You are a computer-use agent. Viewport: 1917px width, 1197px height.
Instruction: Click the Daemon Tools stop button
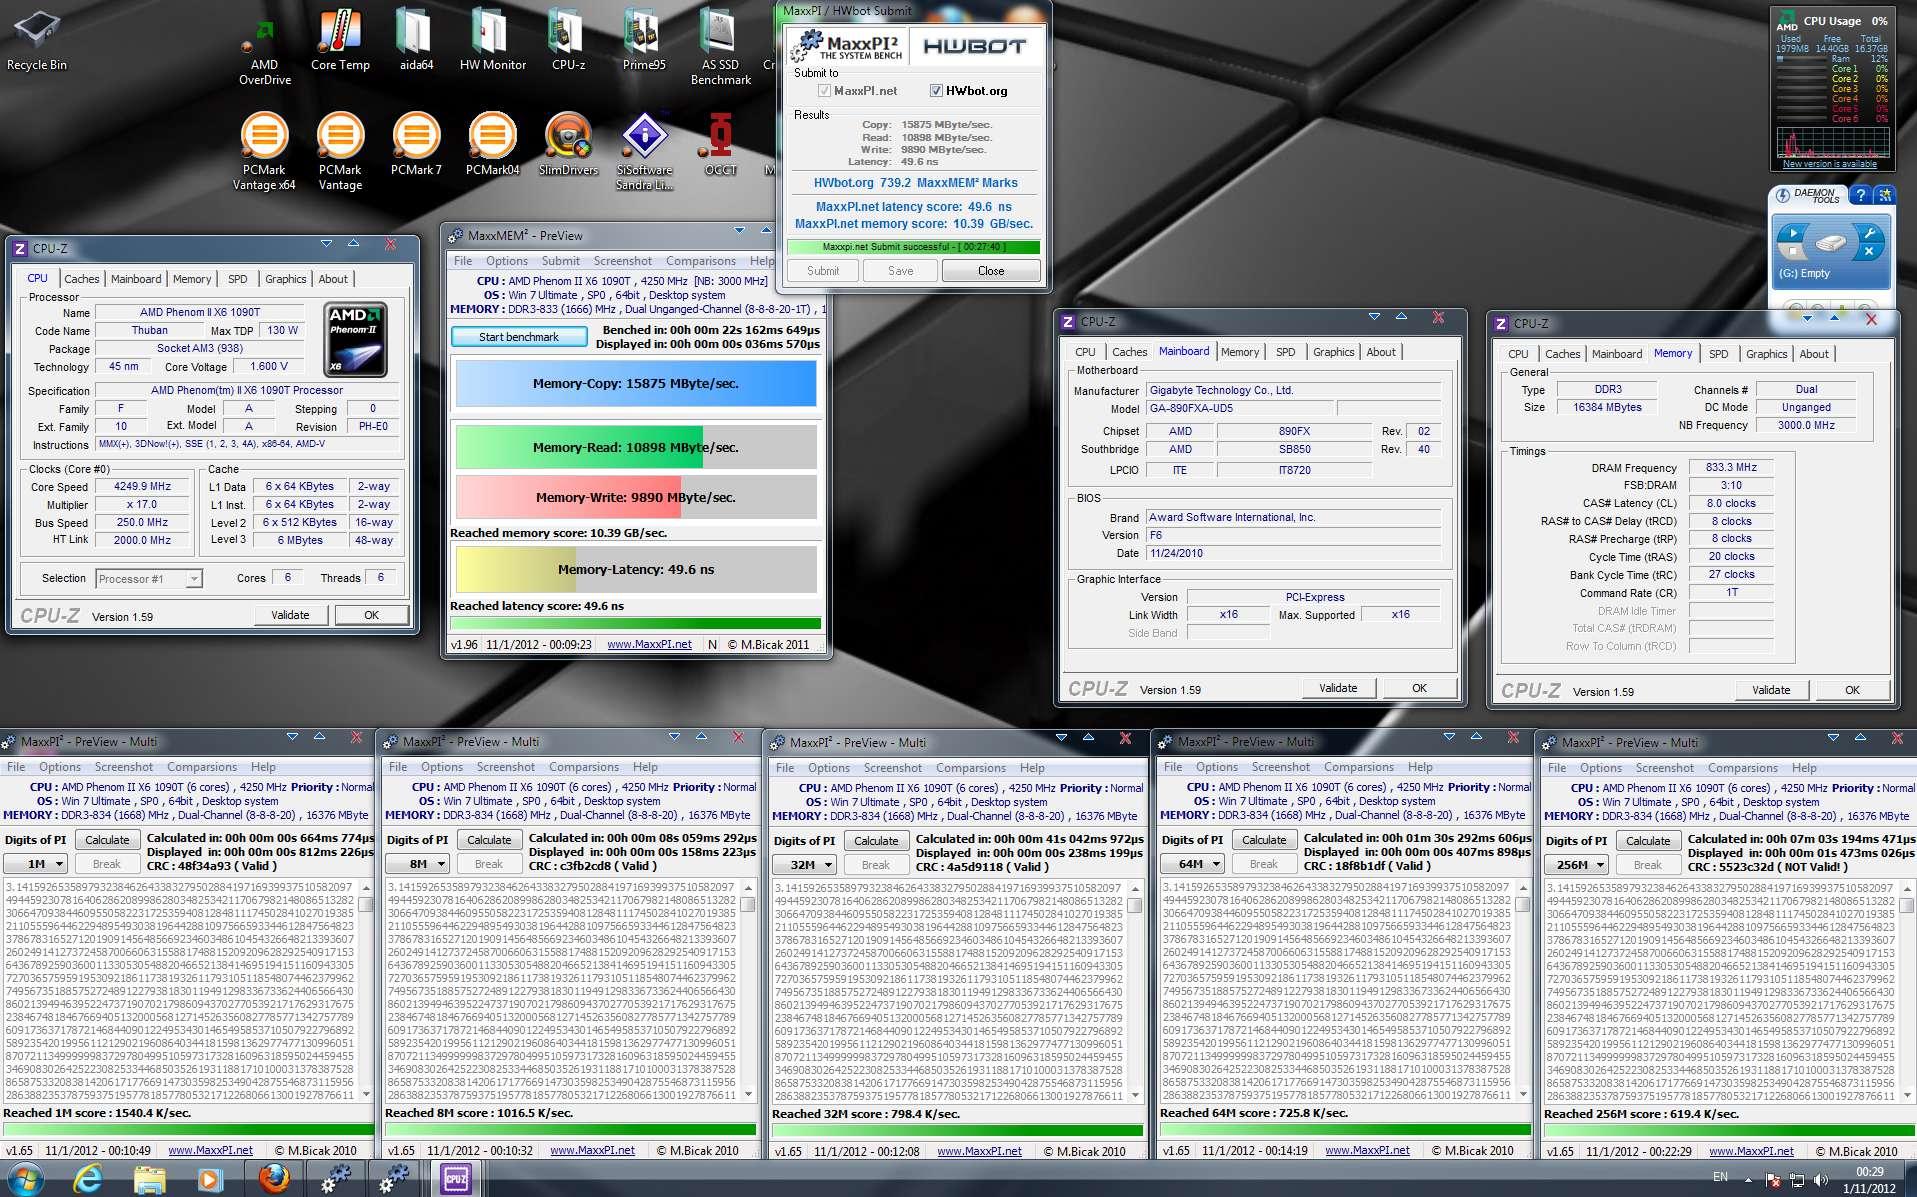pyautogui.click(x=1791, y=252)
